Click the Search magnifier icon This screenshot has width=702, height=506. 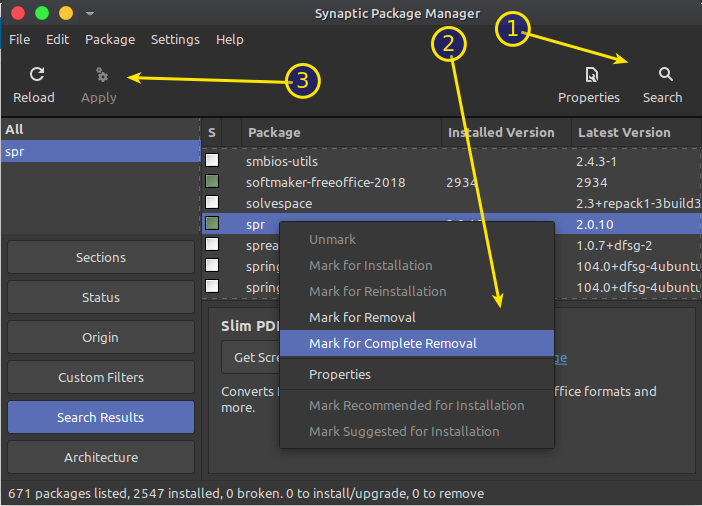click(x=665, y=74)
